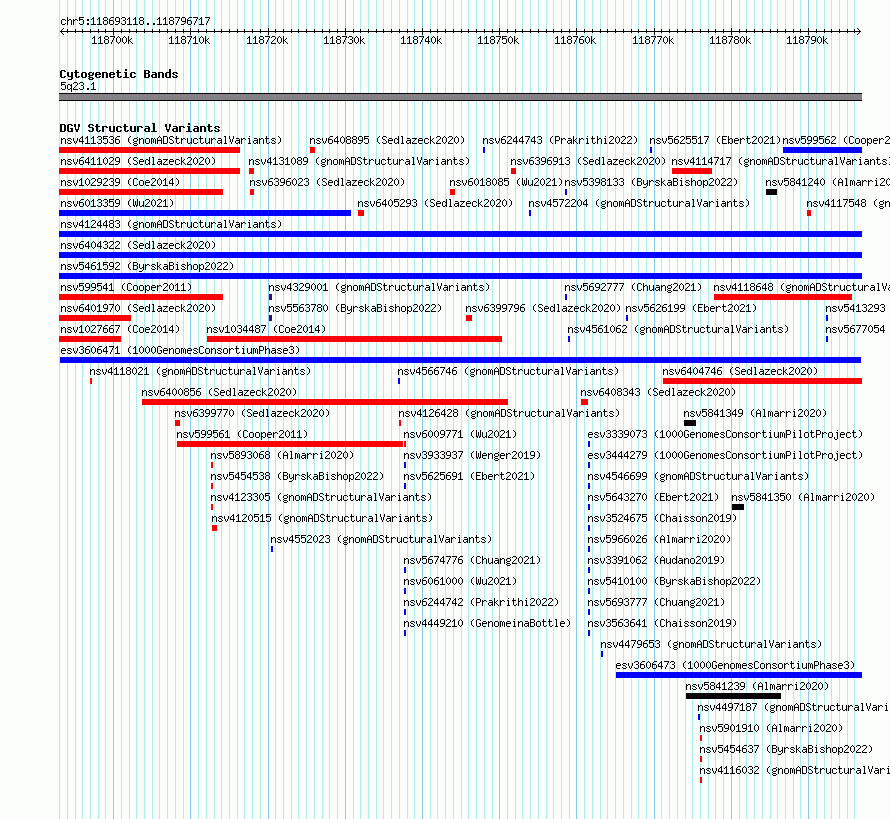Click nsv4120515 (gnomADStructuralVariants) label
Image resolution: width=890 pixels, height=819 pixels.
[x=322, y=518]
